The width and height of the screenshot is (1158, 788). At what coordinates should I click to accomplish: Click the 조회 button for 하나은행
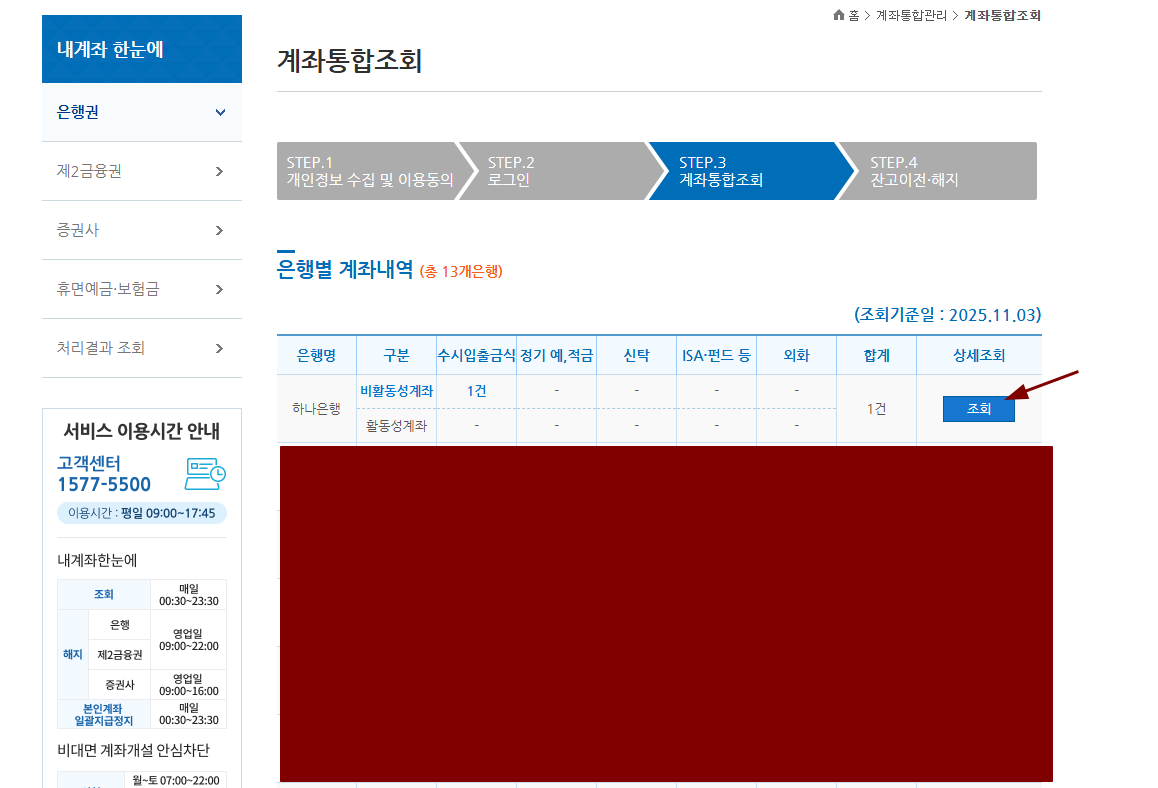(x=978, y=408)
